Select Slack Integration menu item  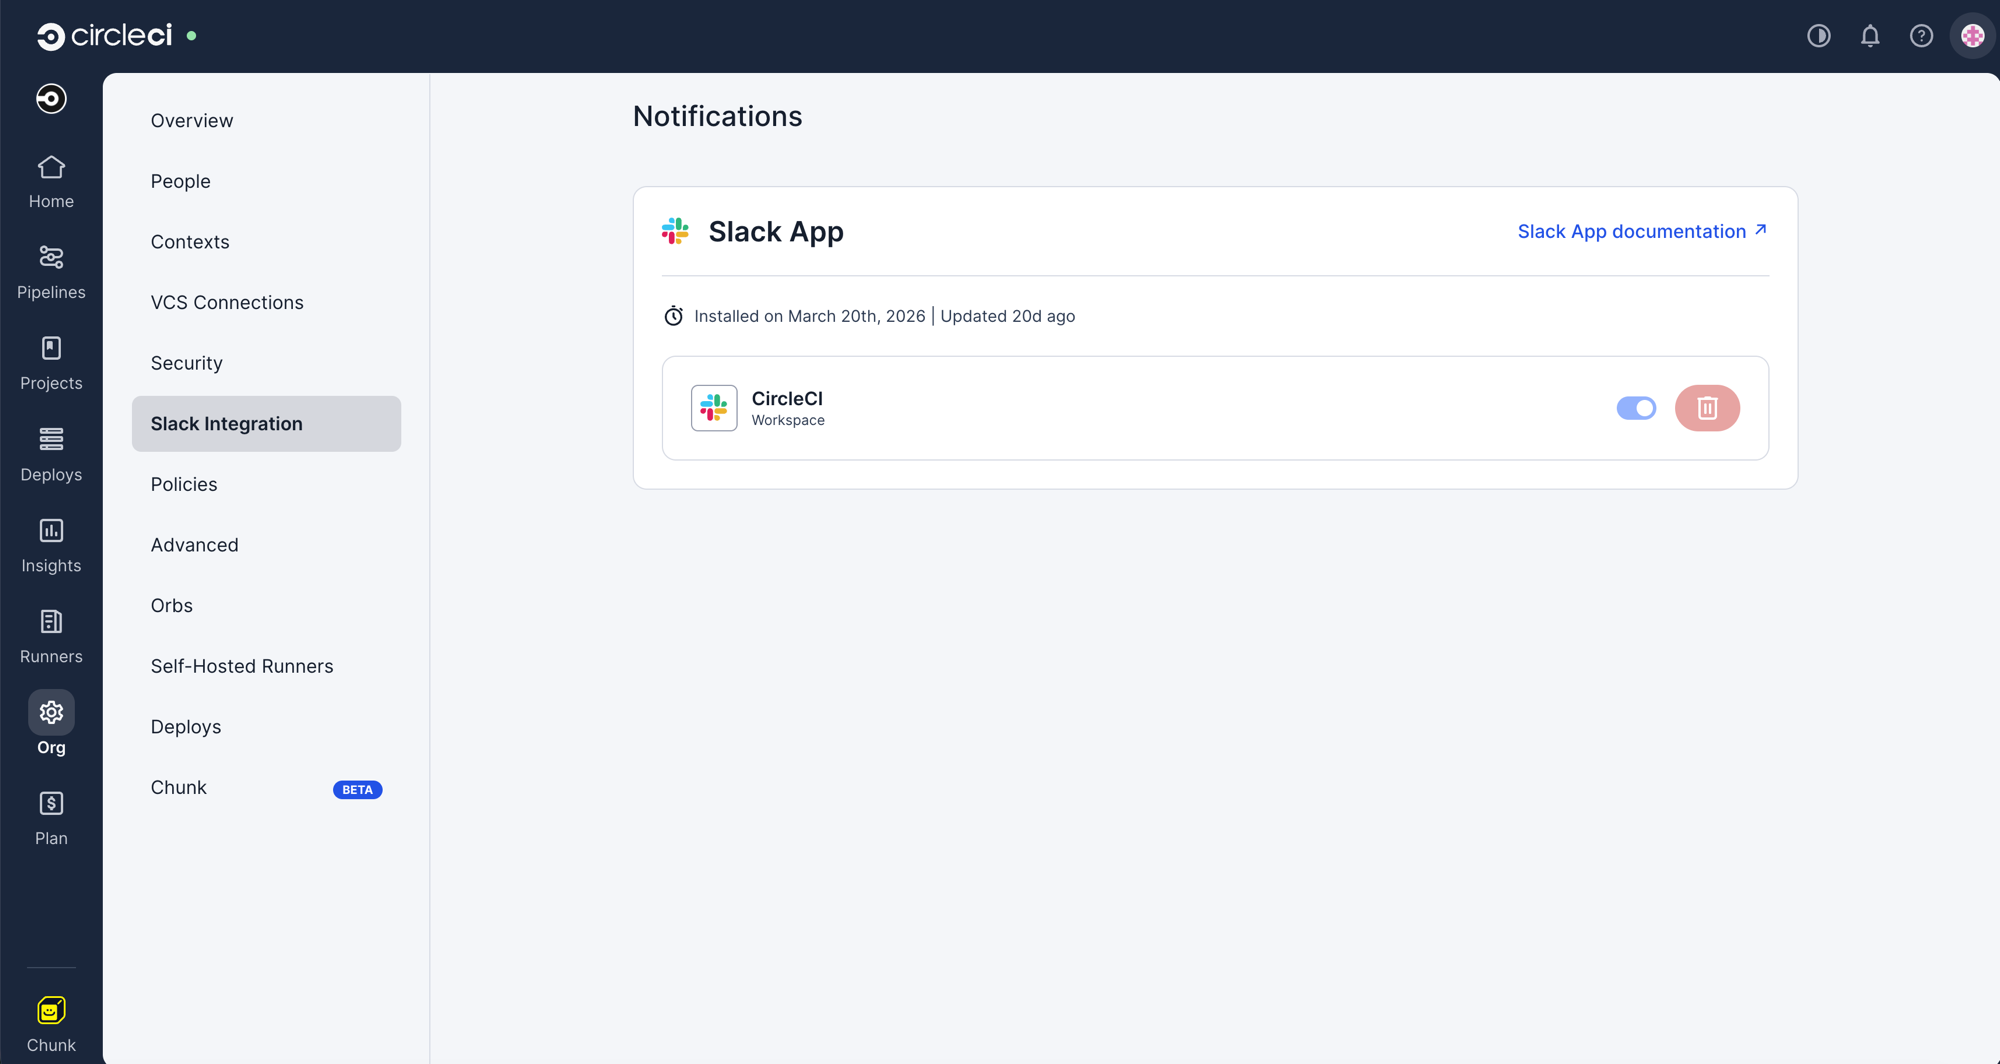tap(266, 424)
